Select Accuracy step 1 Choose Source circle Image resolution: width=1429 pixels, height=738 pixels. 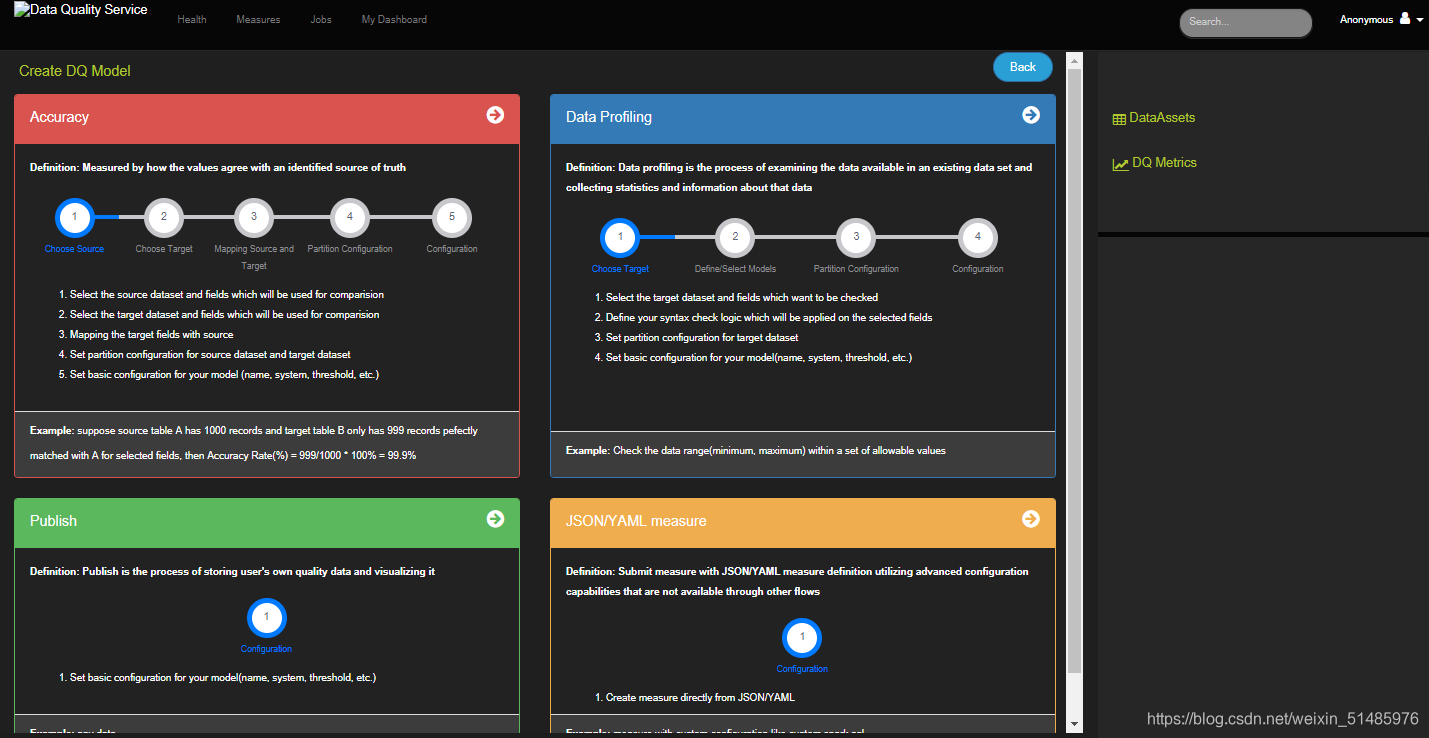(75, 216)
